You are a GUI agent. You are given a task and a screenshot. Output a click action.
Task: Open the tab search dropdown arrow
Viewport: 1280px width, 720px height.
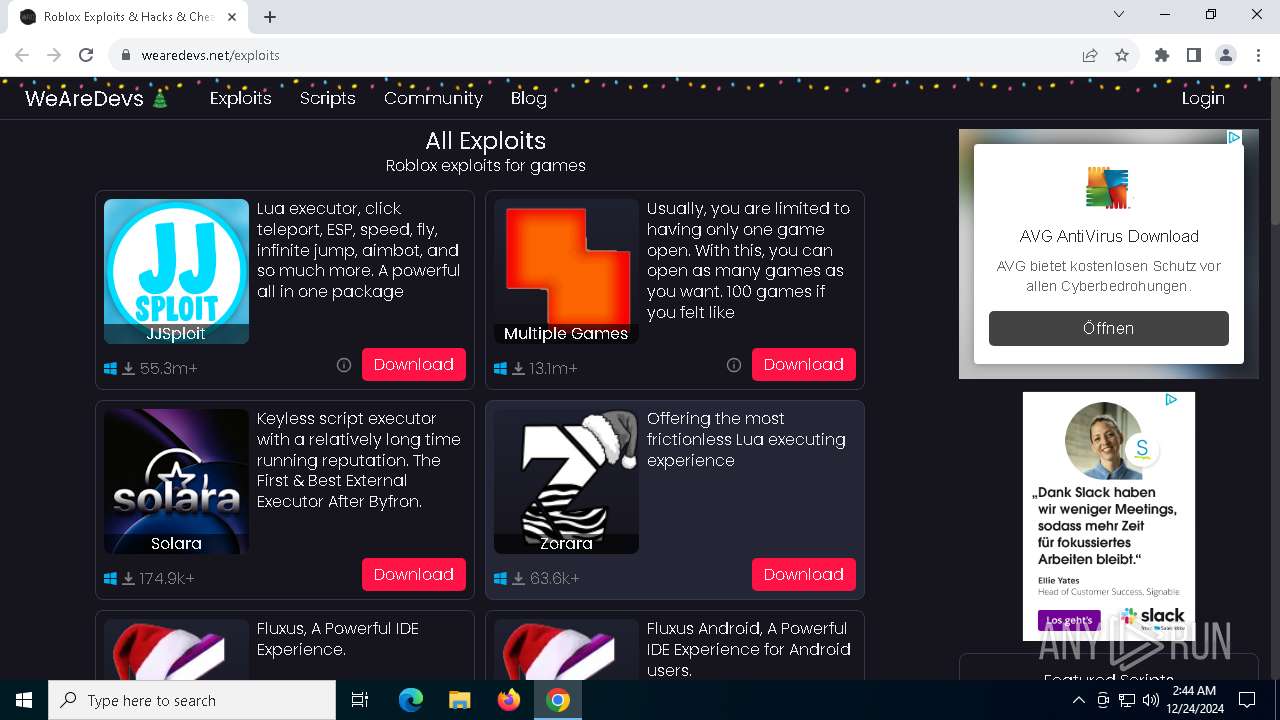coord(1119,14)
